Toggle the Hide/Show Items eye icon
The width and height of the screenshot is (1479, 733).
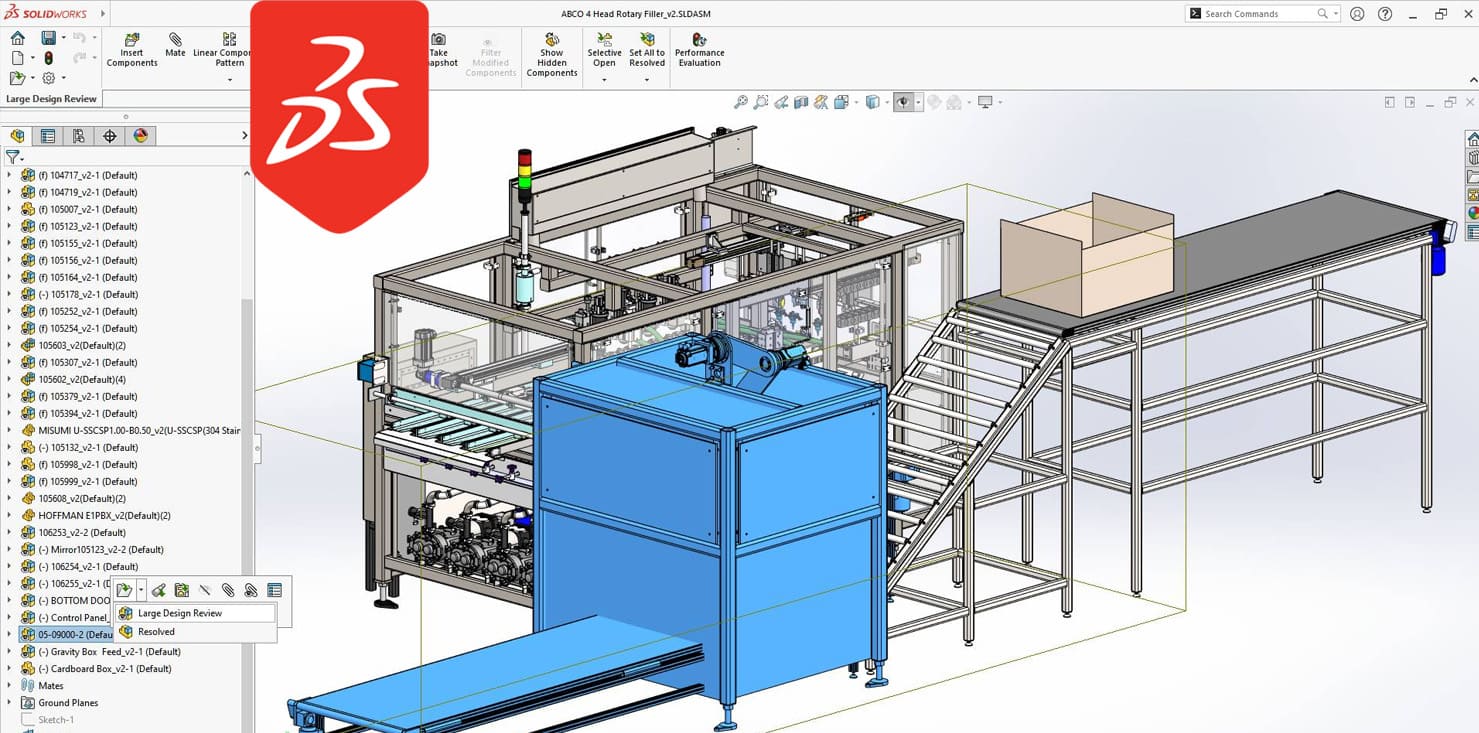pyautogui.click(x=903, y=102)
